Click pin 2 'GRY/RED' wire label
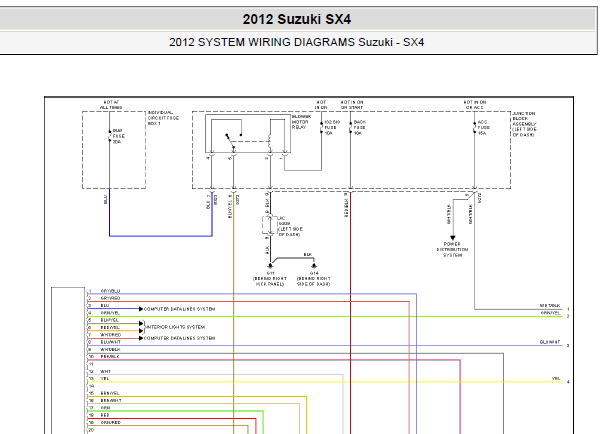 tap(110, 298)
